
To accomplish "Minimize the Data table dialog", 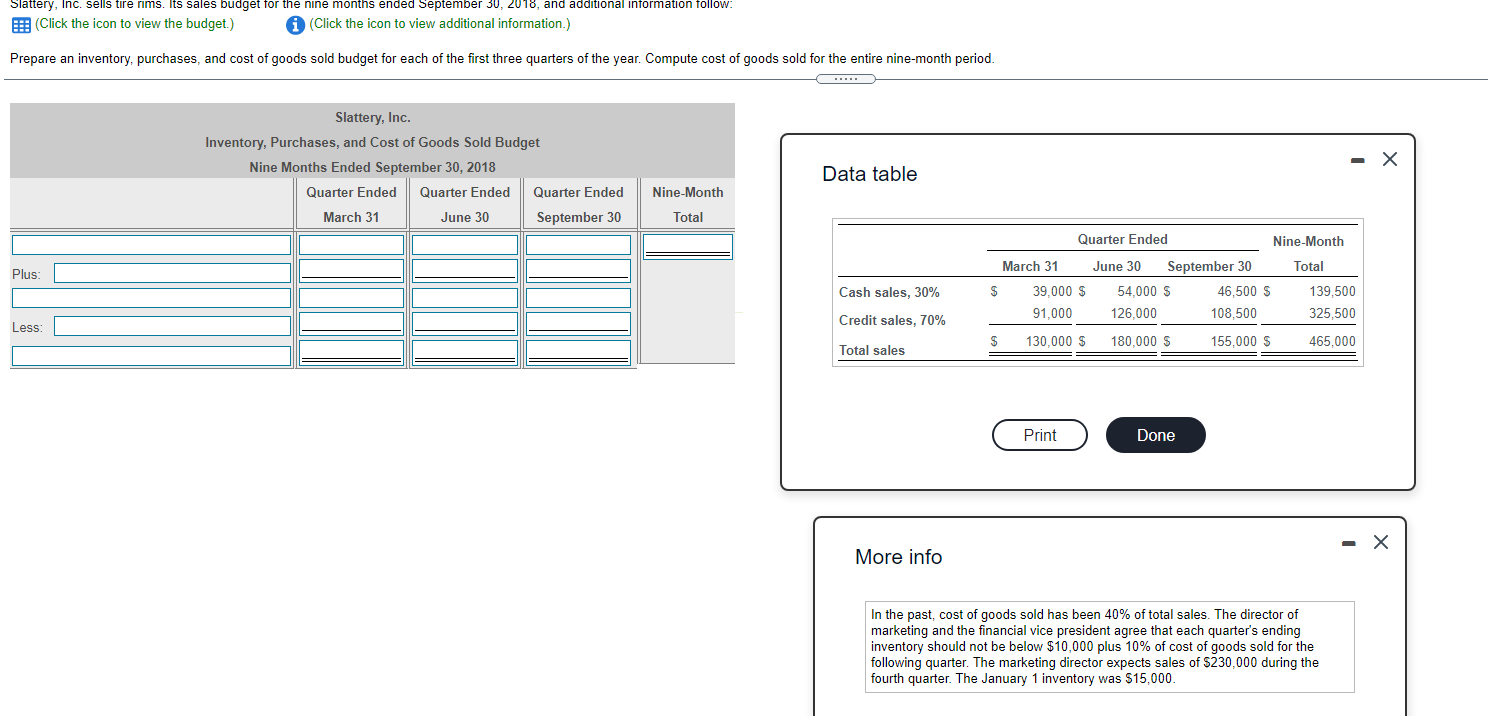I will pos(1357,160).
